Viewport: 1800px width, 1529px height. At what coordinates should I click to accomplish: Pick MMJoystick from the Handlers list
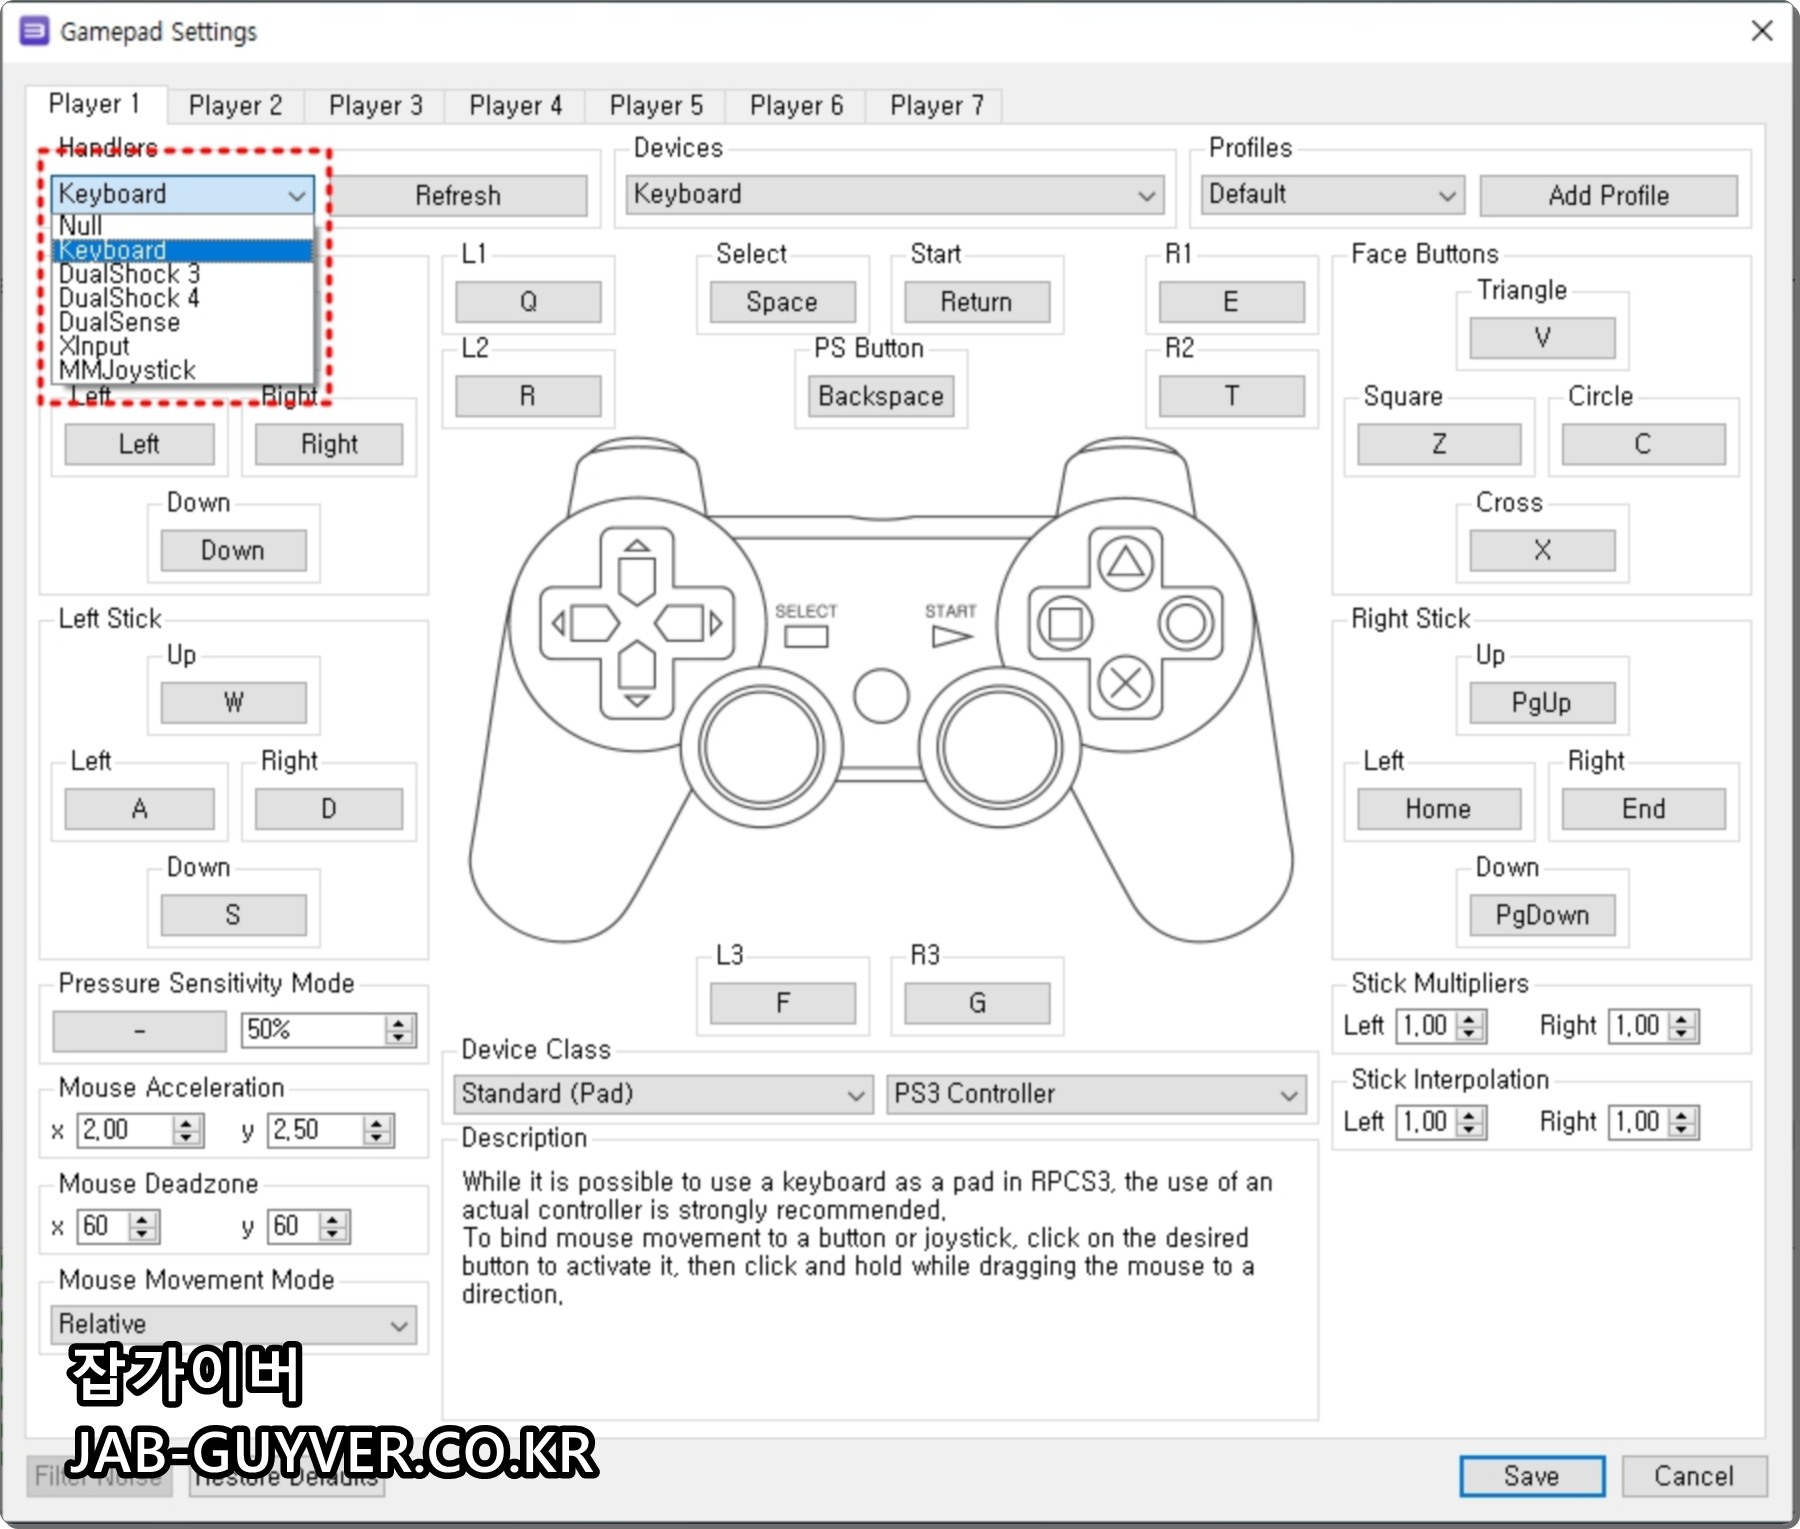183,370
